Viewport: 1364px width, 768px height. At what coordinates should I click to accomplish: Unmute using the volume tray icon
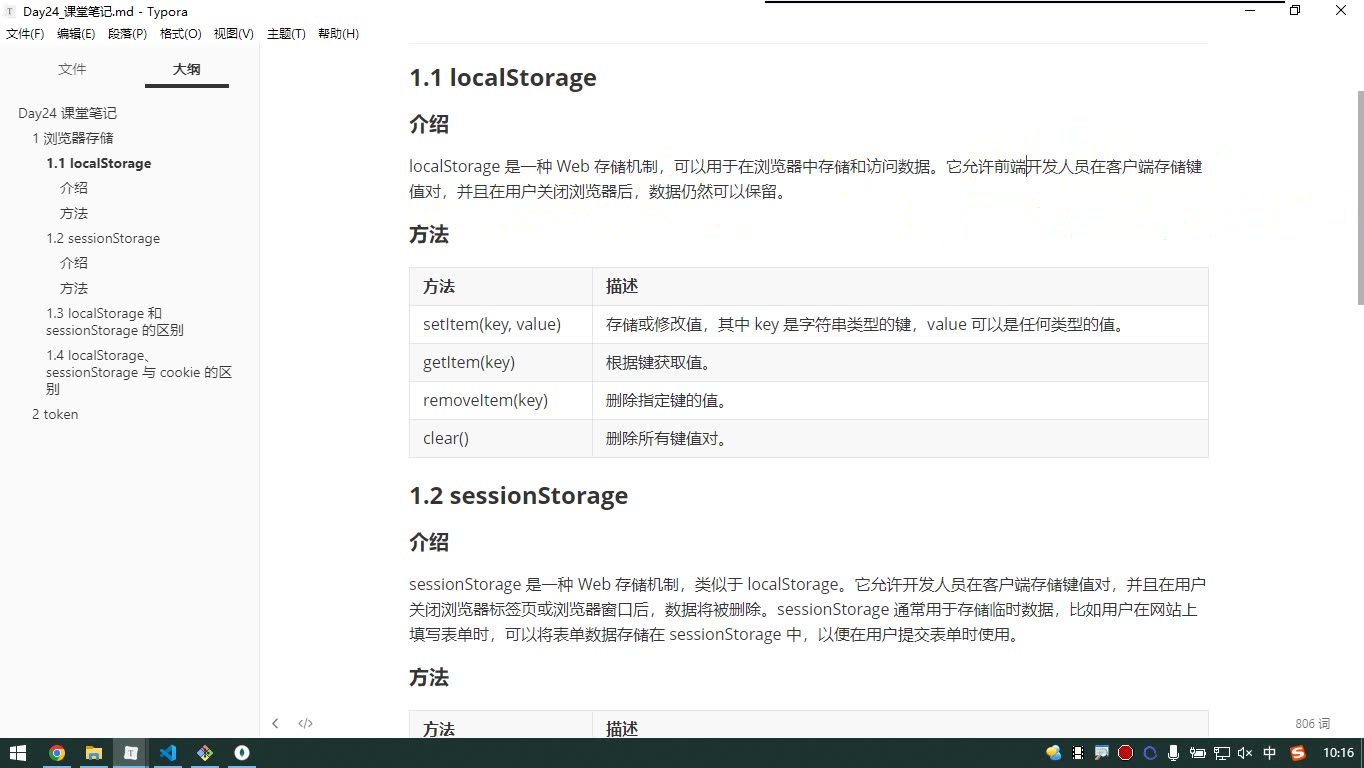coord(1245,753)
